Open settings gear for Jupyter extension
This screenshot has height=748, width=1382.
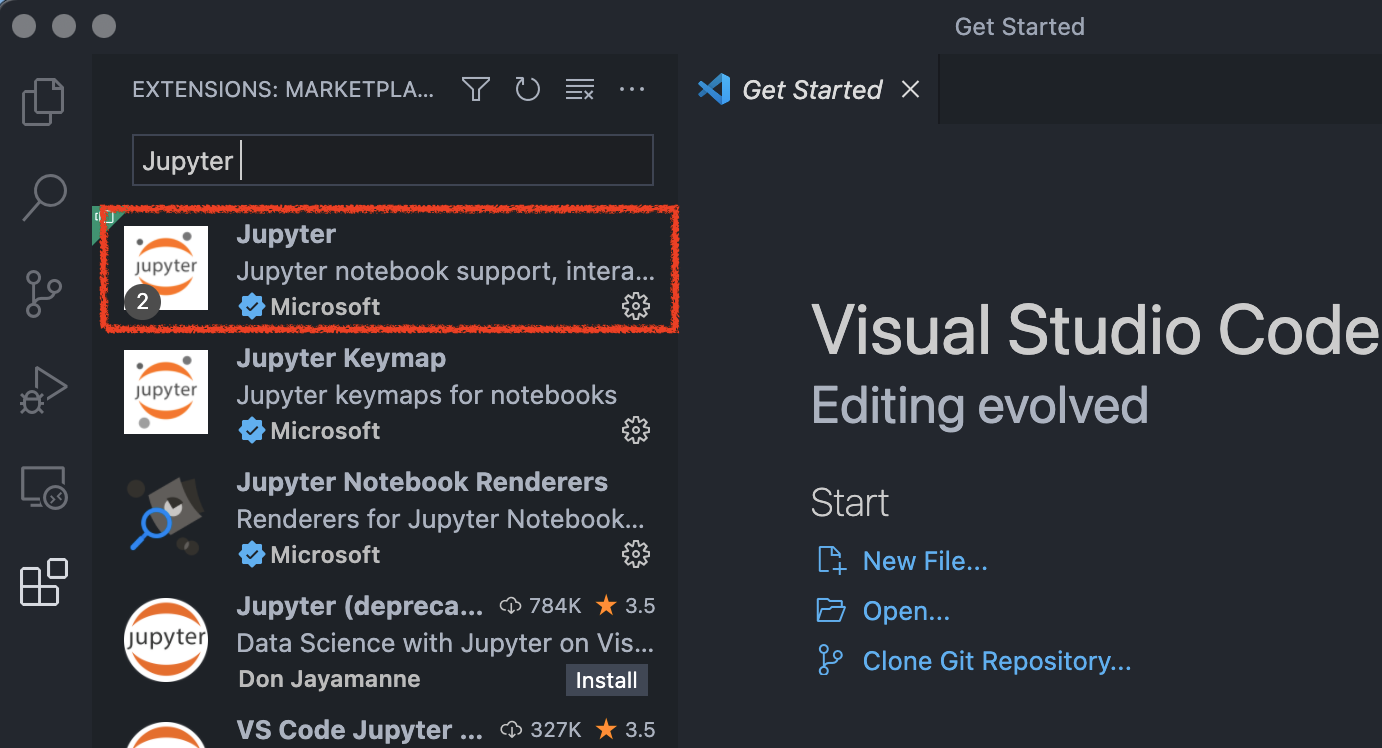coord(636,306)
